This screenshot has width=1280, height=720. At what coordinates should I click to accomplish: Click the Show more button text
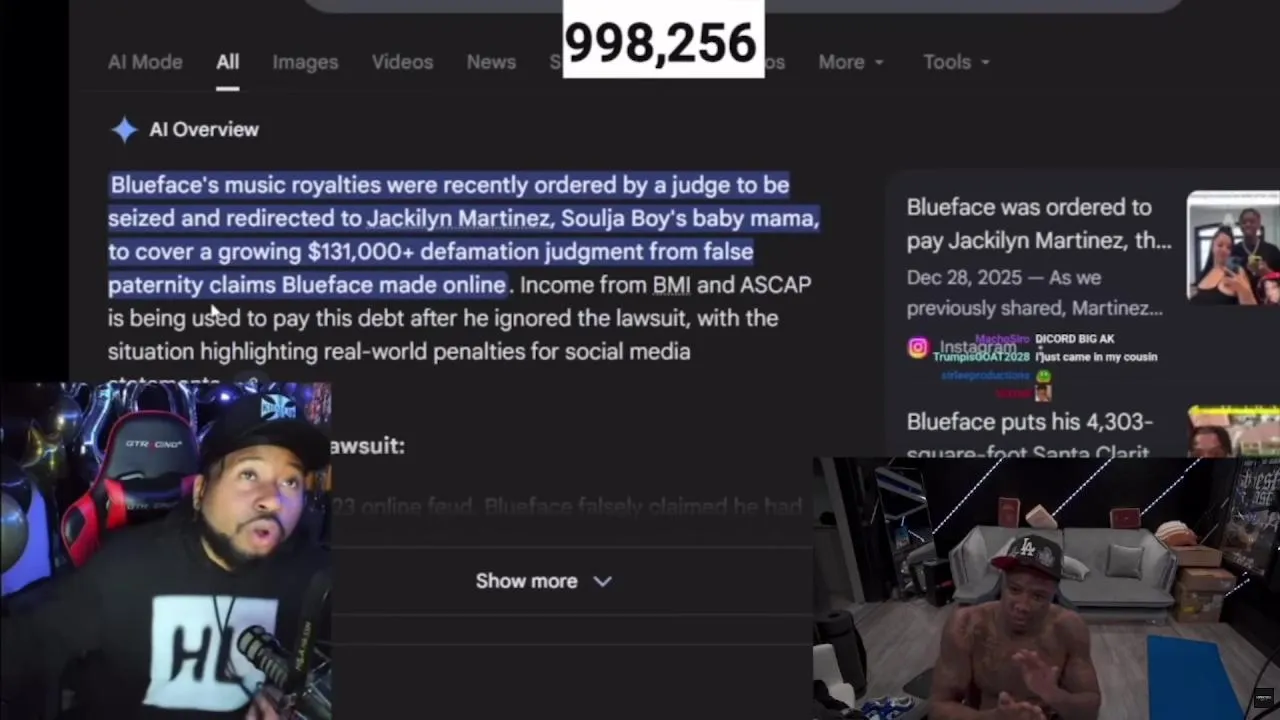526,581
